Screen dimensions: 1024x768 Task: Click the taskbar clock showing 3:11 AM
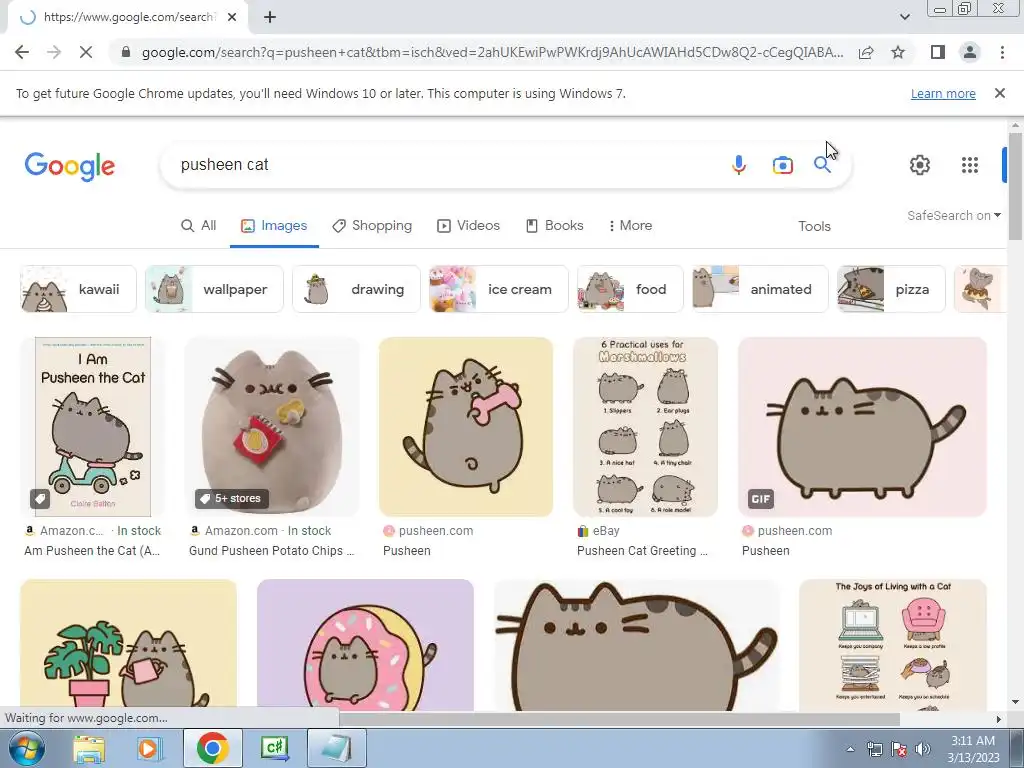click(973, 749)
